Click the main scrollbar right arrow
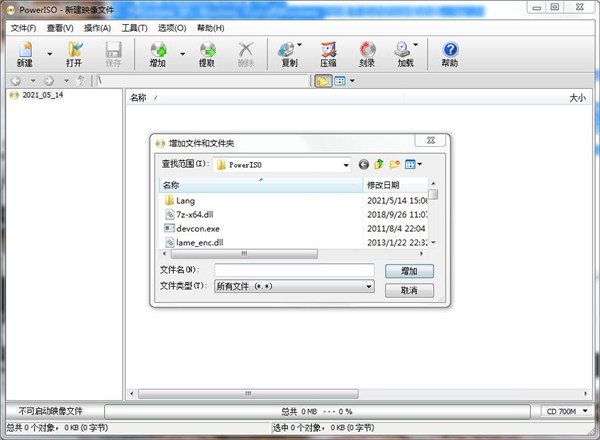This screenshot has width=600, height=440. [585, 393]
